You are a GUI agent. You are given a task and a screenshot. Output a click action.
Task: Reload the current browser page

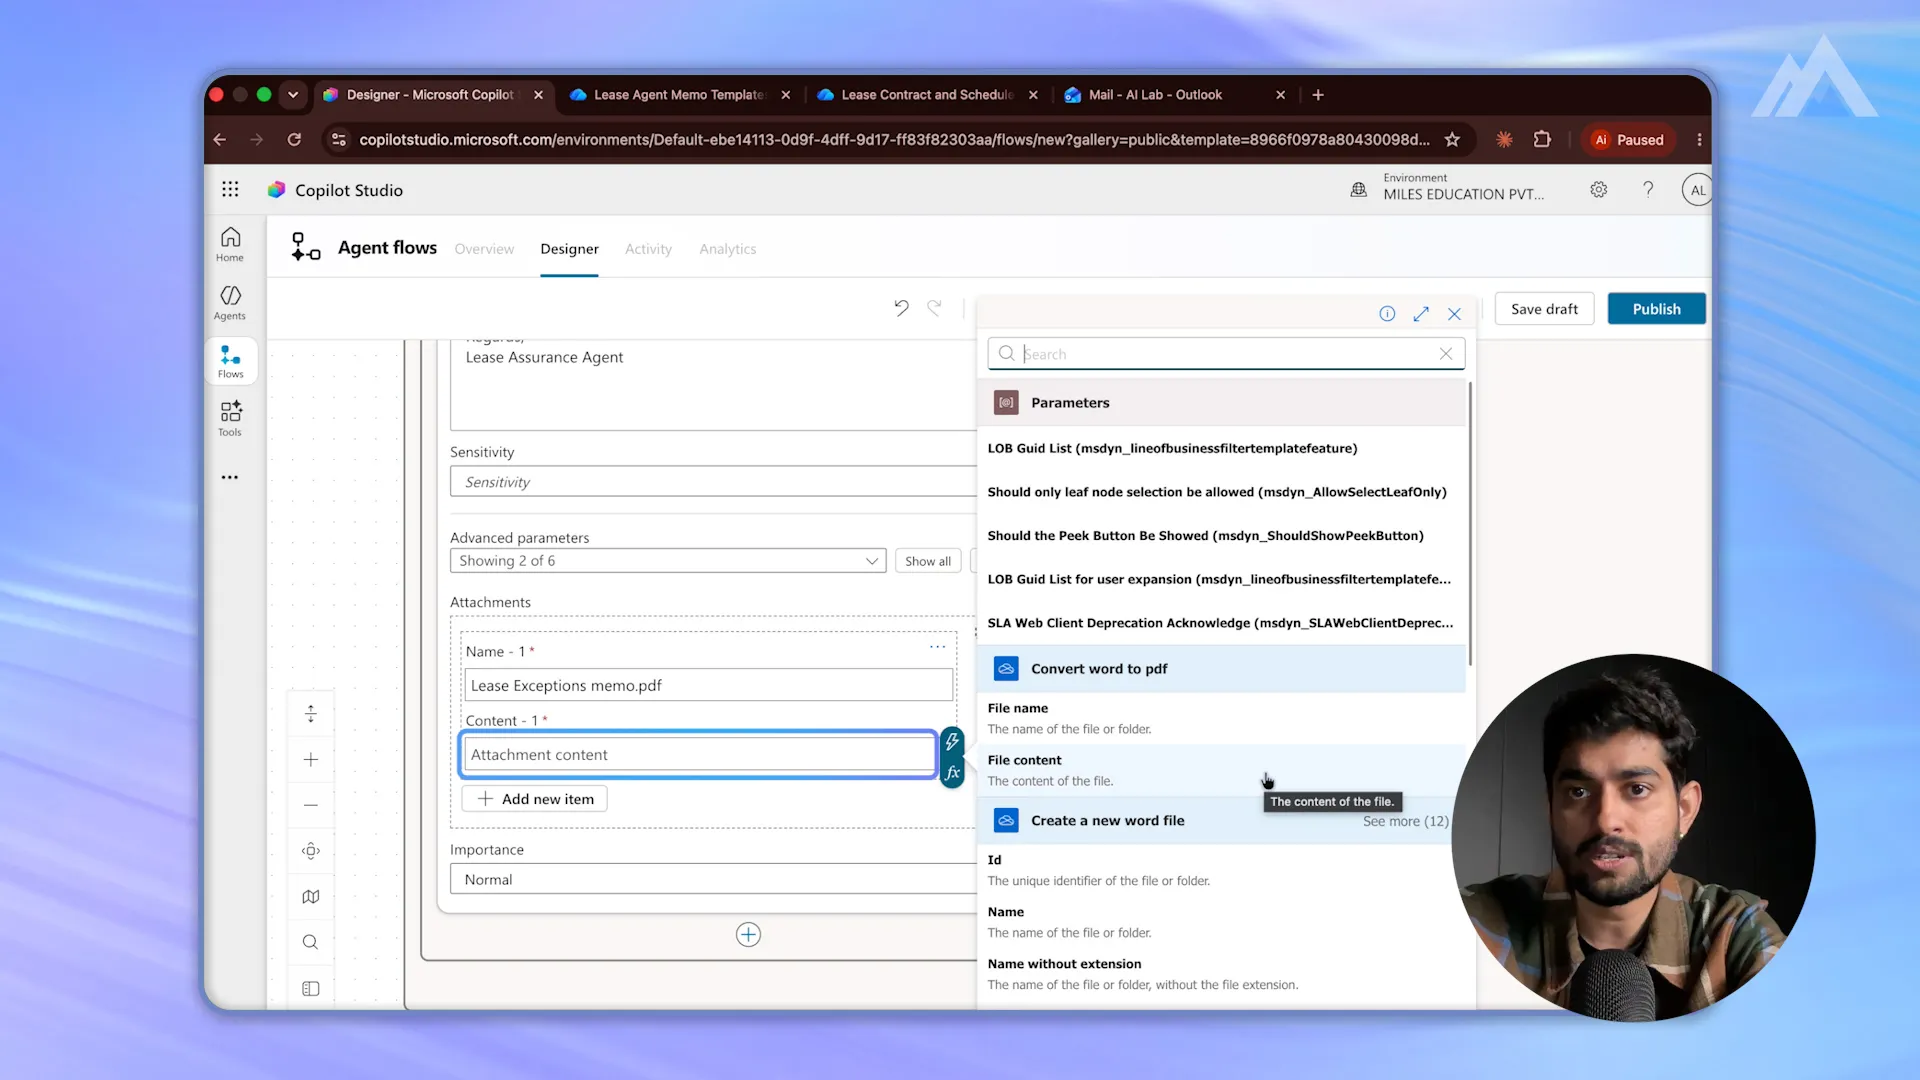tap(294, 140)
